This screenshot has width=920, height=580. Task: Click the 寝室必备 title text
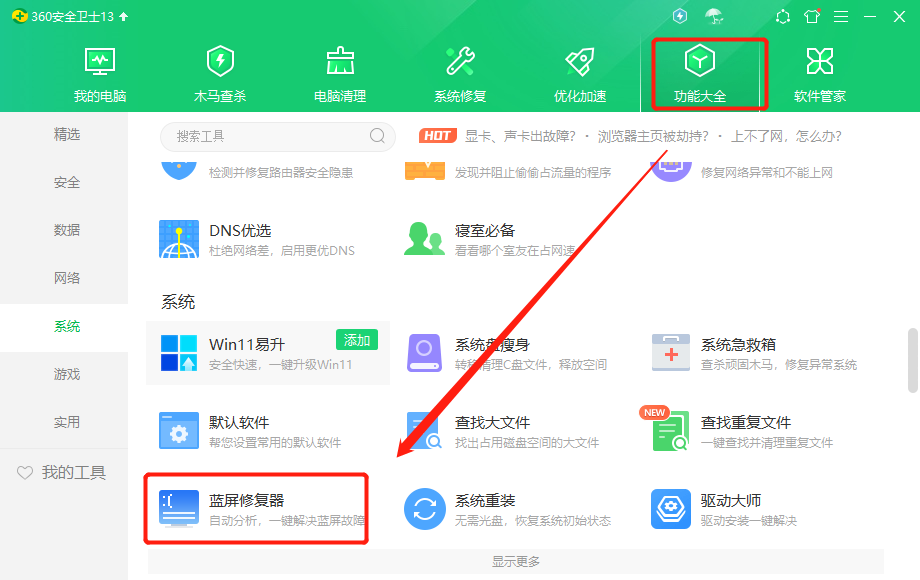tap(485, 230)
